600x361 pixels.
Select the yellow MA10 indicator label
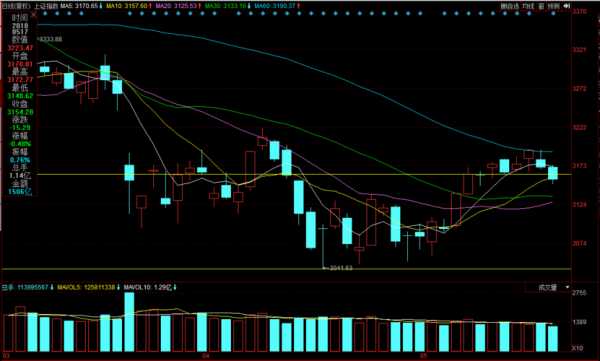(x=128, y=6)
